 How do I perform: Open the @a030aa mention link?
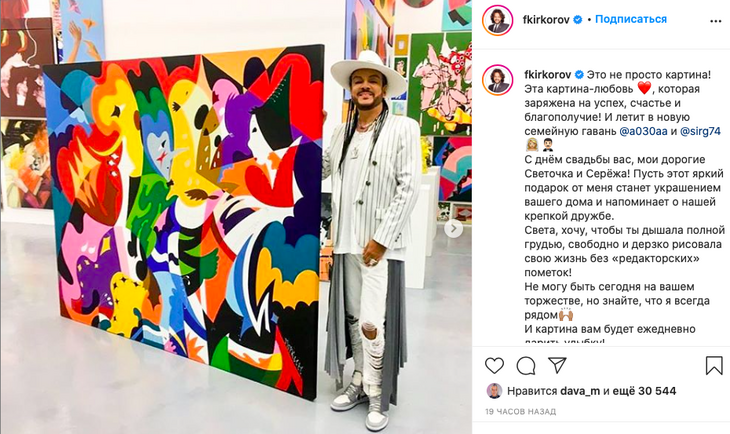[x=643, y=131]
